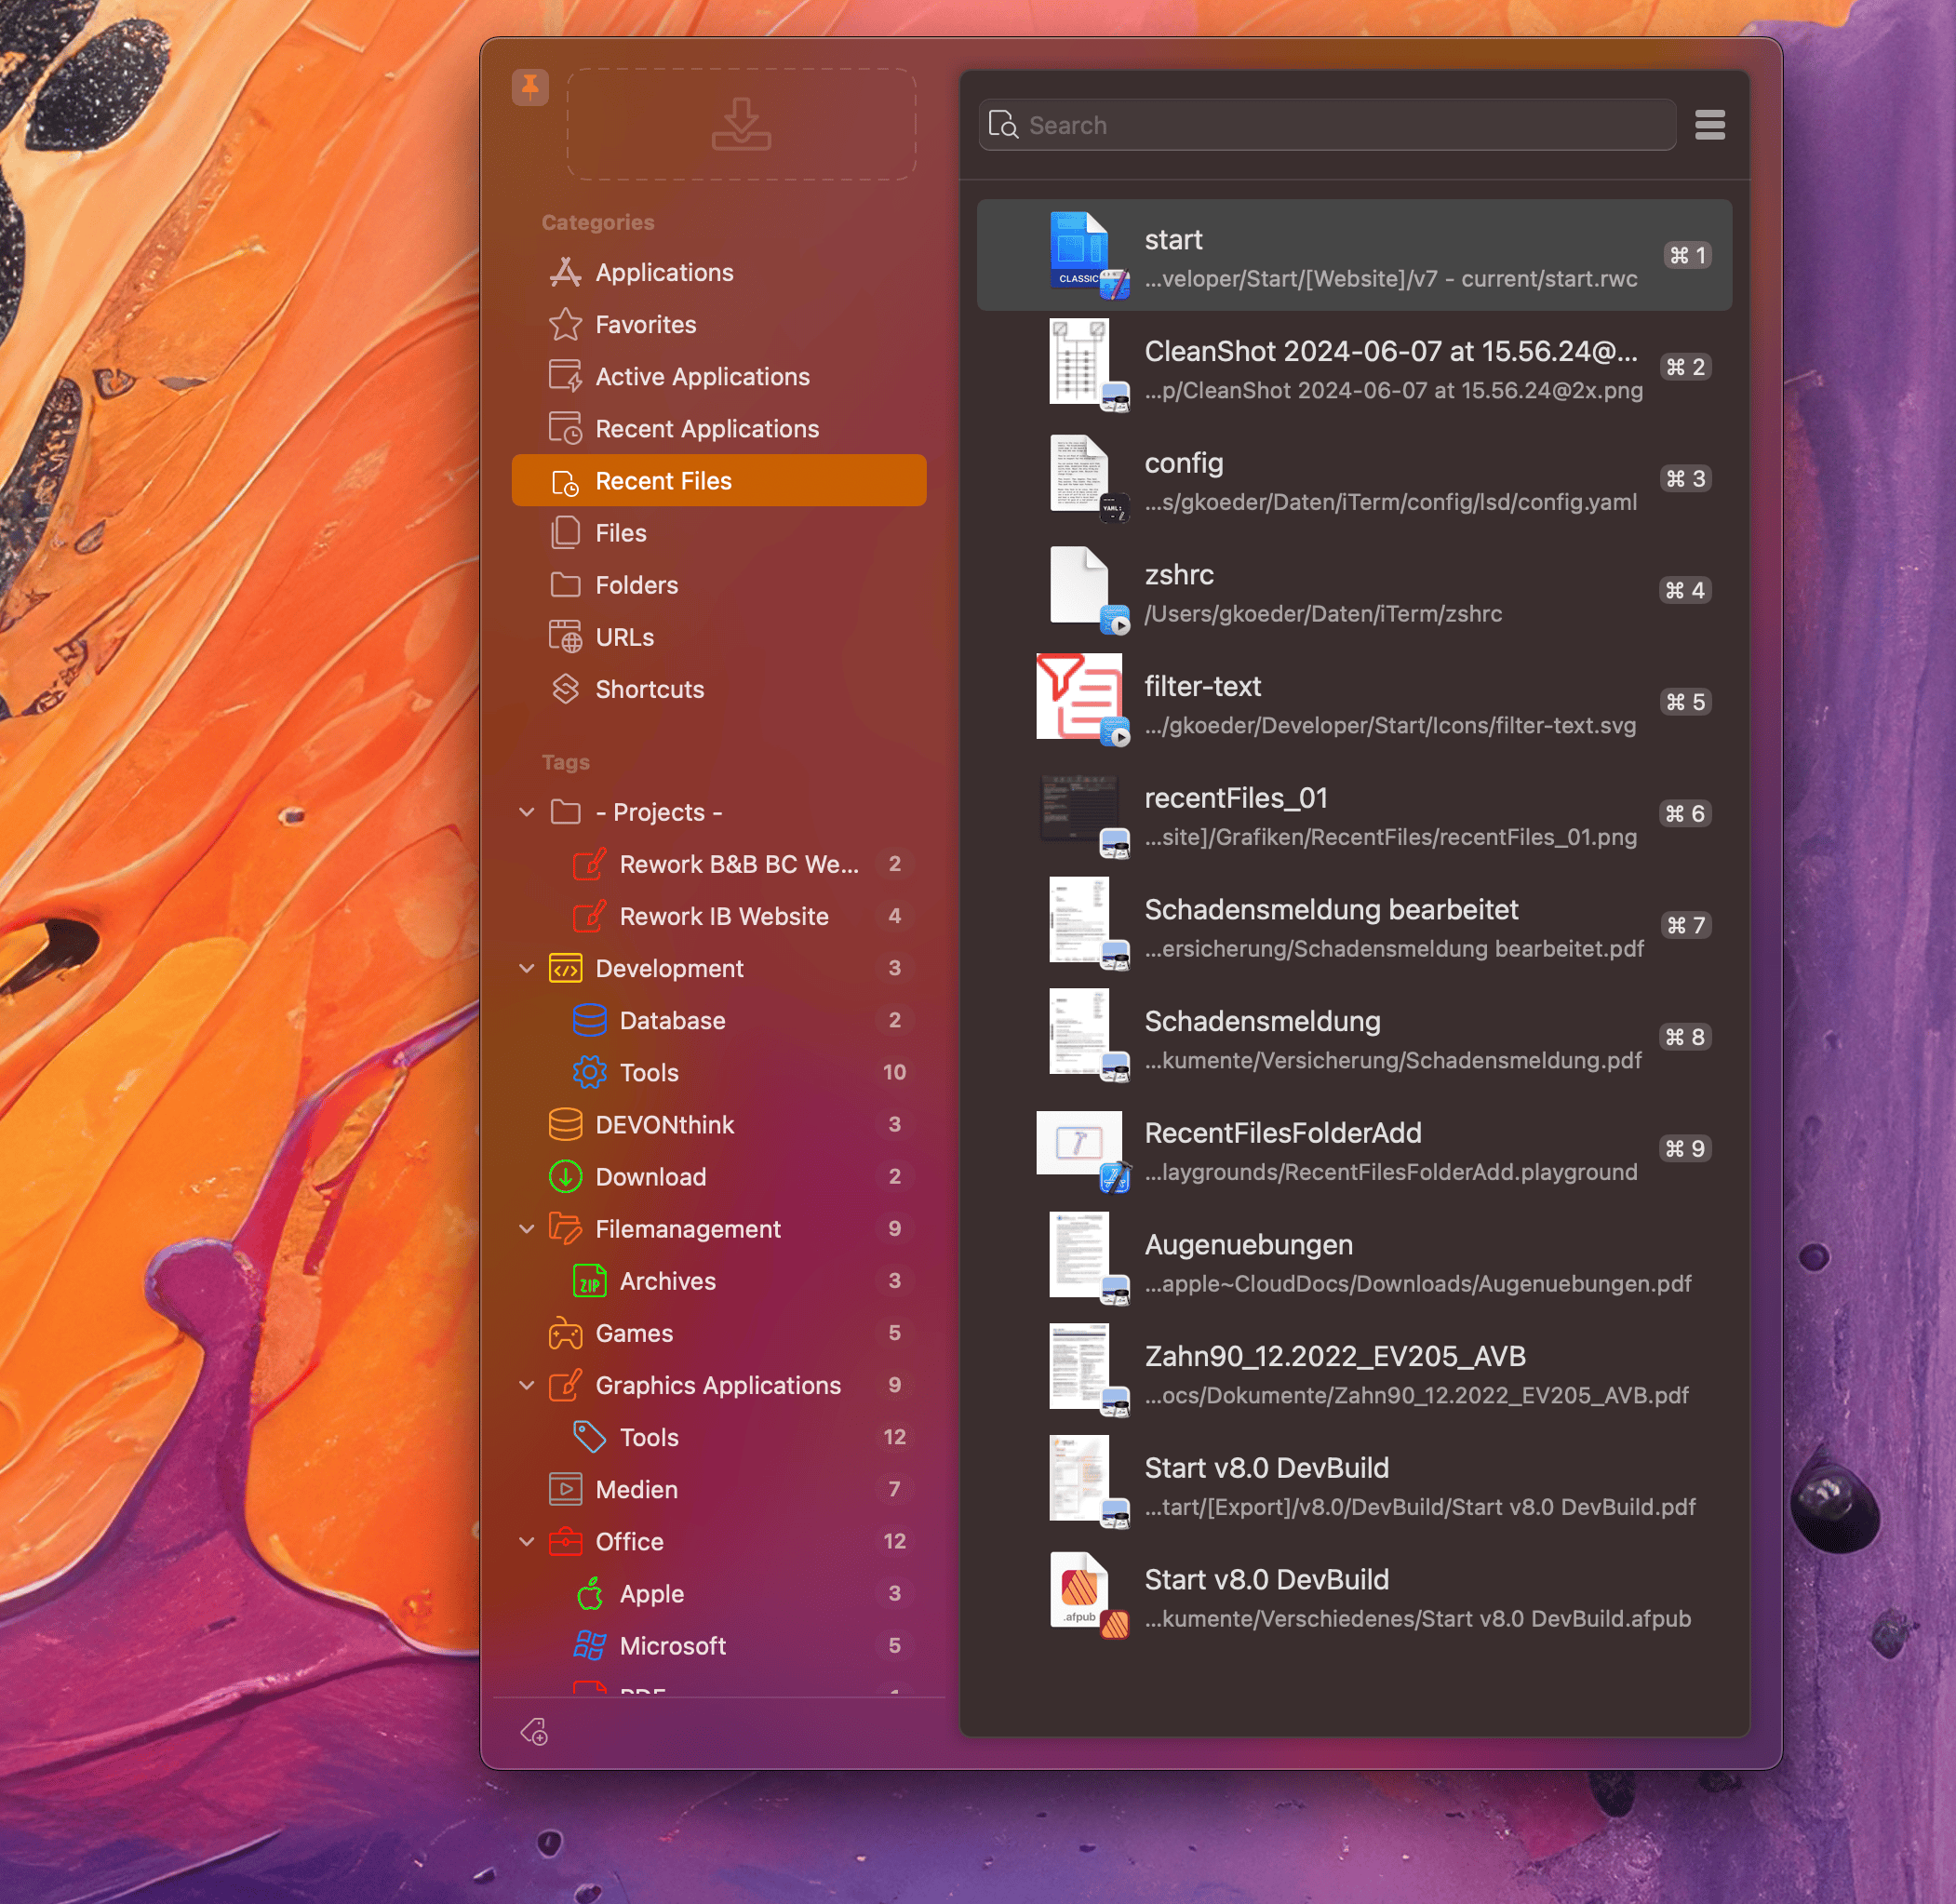Screen dimensions: 1956x1904
Task: Open Start v8.0 DevBuild pdf file
Action: point(1354,1483)
